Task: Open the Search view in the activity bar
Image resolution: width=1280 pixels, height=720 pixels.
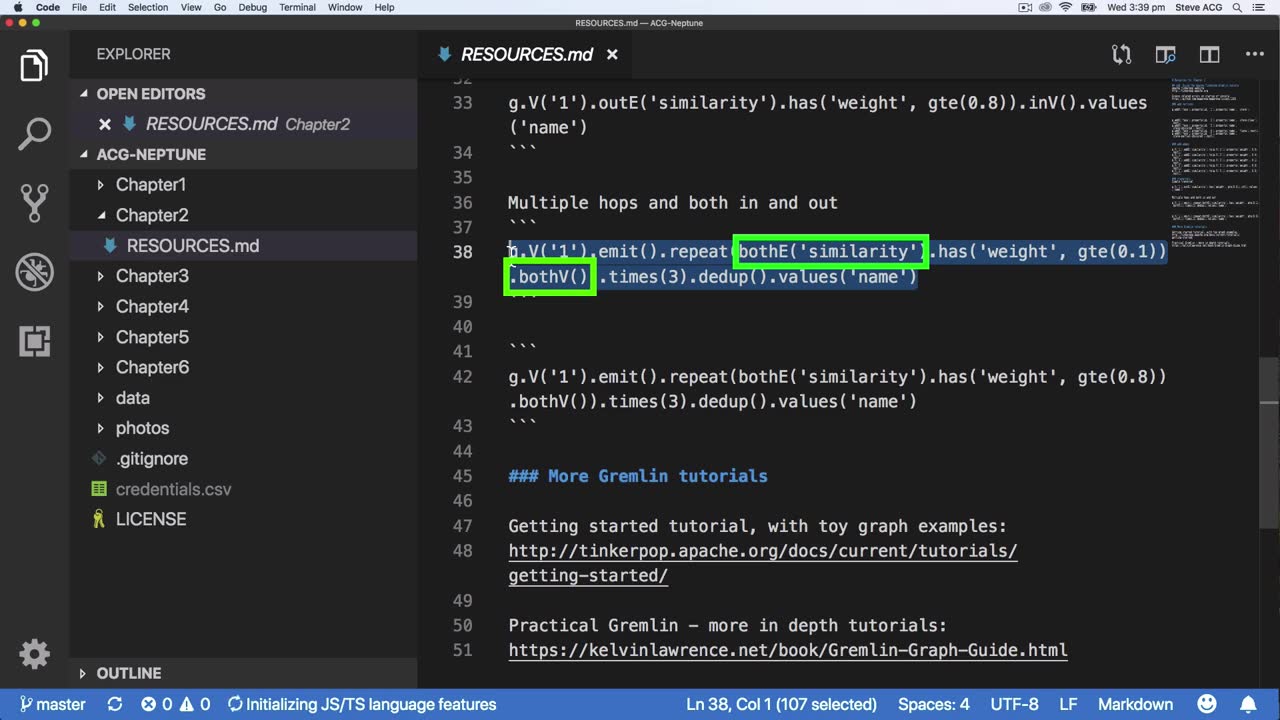Action: point(34,133)
